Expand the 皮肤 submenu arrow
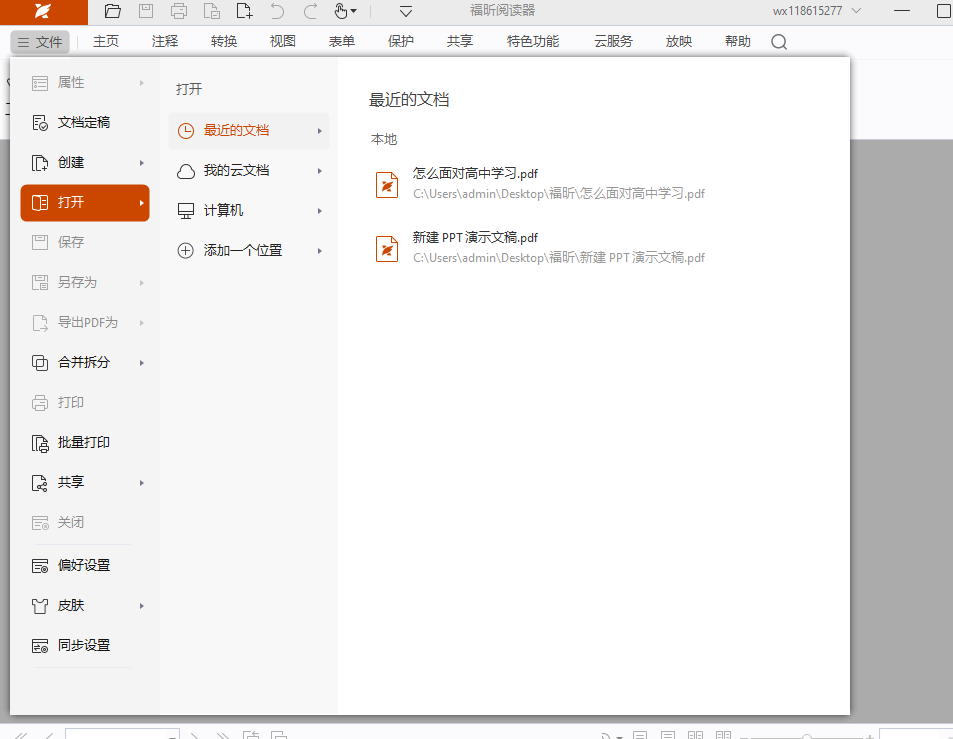953x739 pixels. [142, 606]
